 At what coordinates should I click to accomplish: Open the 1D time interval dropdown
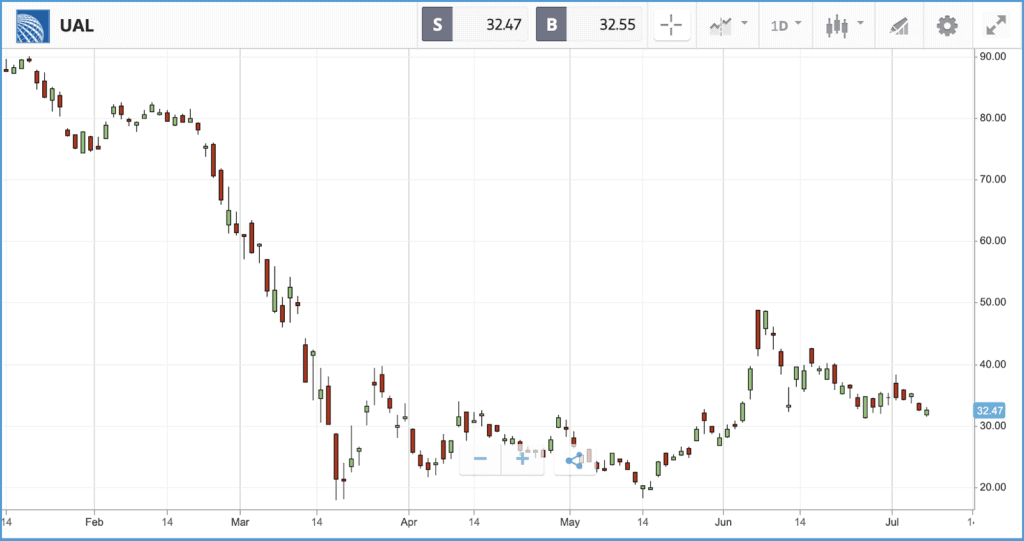point(786,25)
